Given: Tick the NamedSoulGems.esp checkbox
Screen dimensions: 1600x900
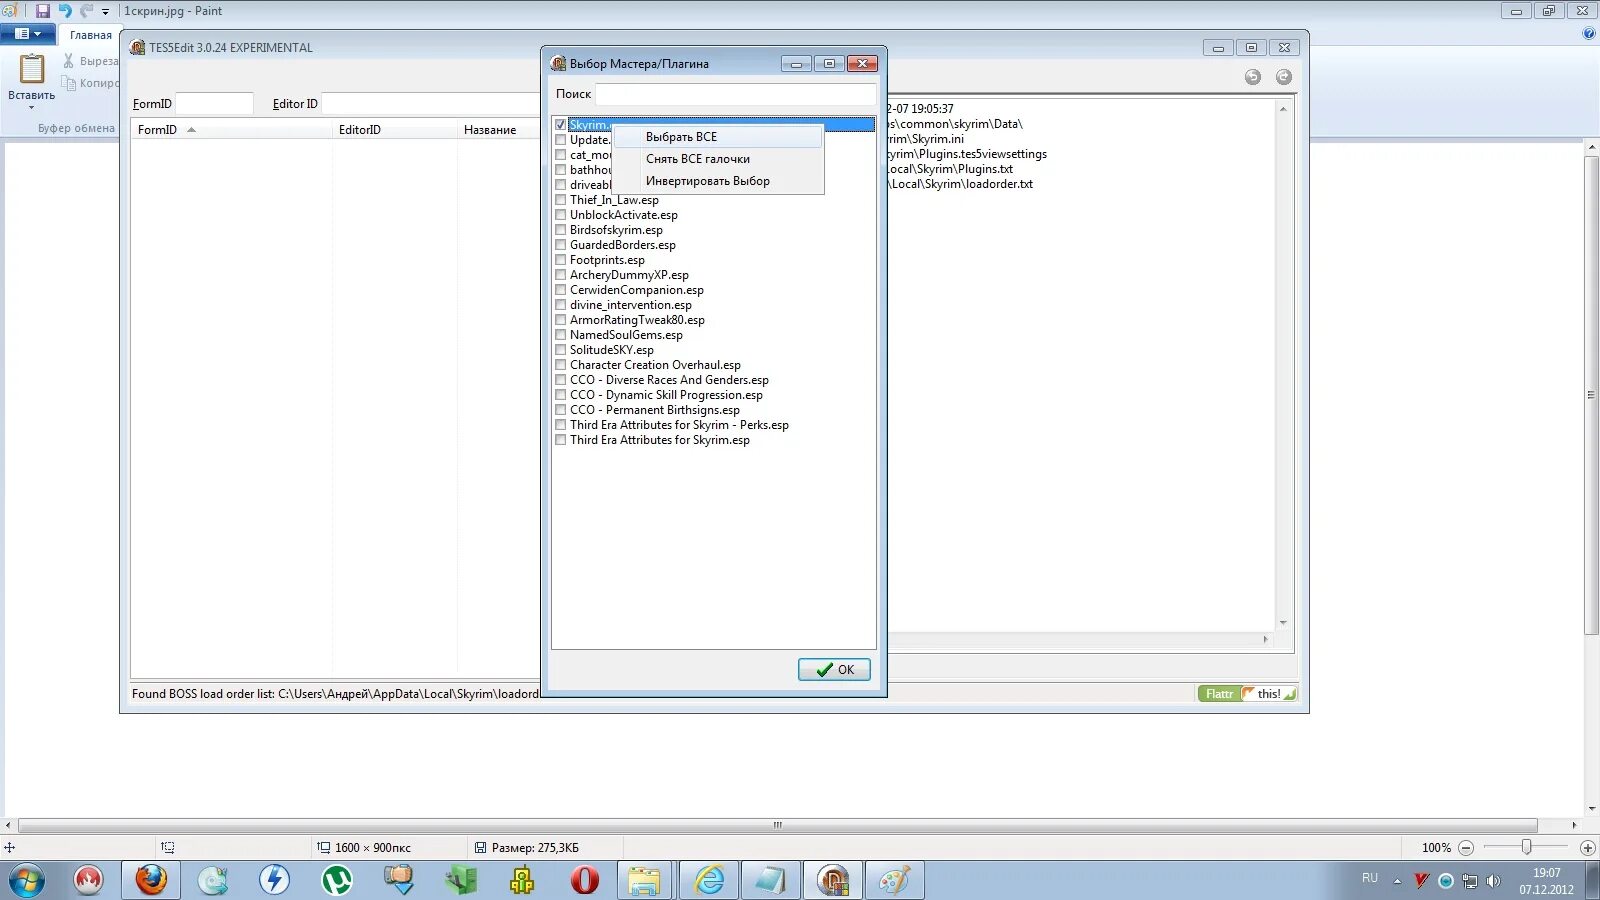Looking at the screenshot, I should pyautogui.click(x=560, y=335).
